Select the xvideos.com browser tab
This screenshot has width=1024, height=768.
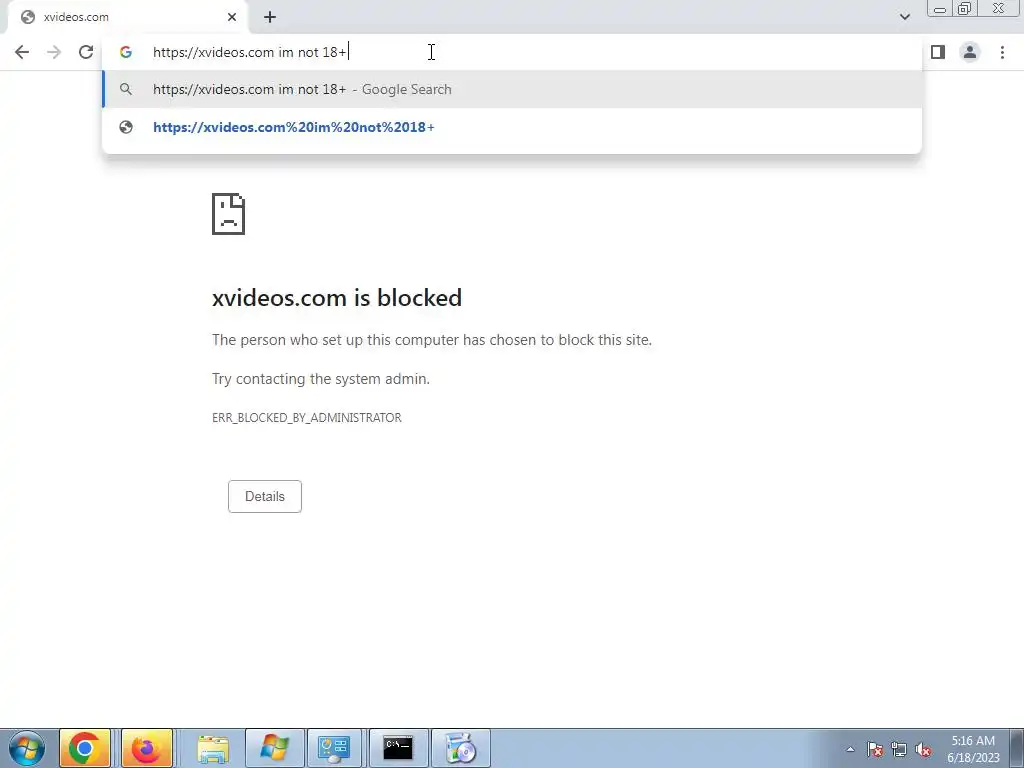(x=127, y=17)
